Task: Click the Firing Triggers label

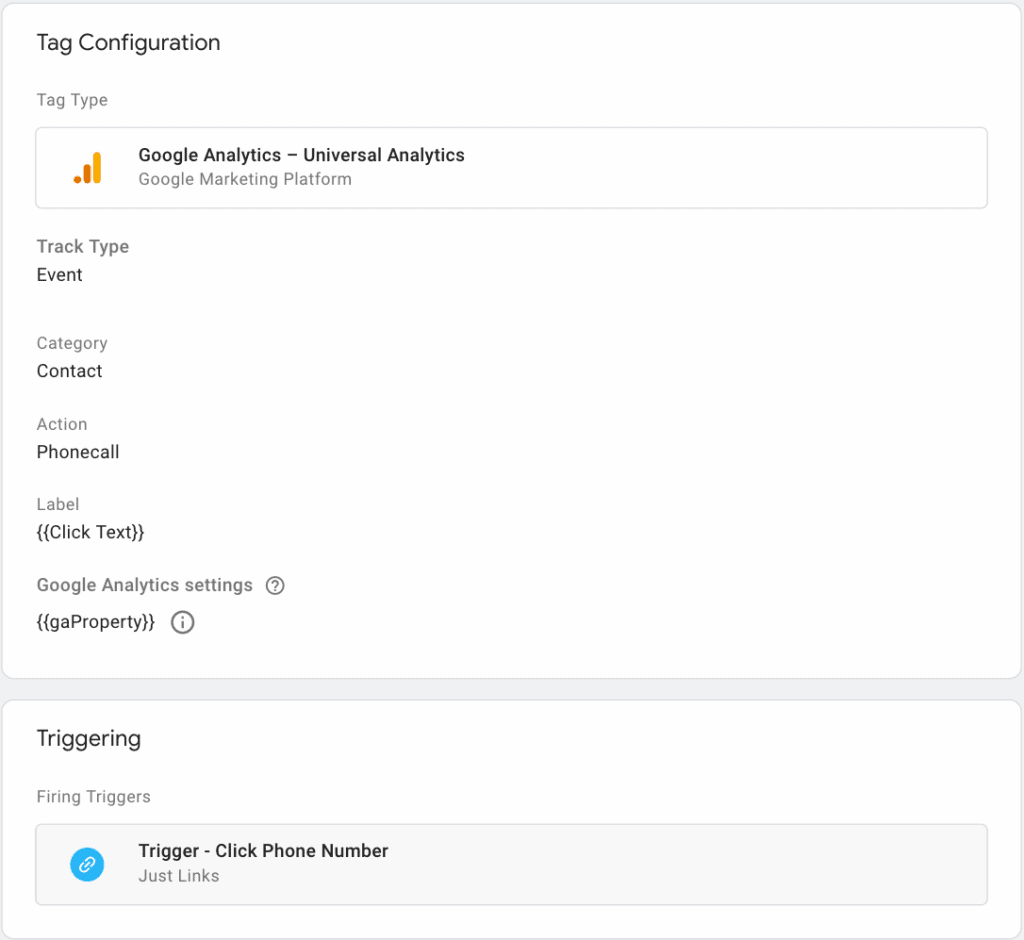Action: coord(93,797)
